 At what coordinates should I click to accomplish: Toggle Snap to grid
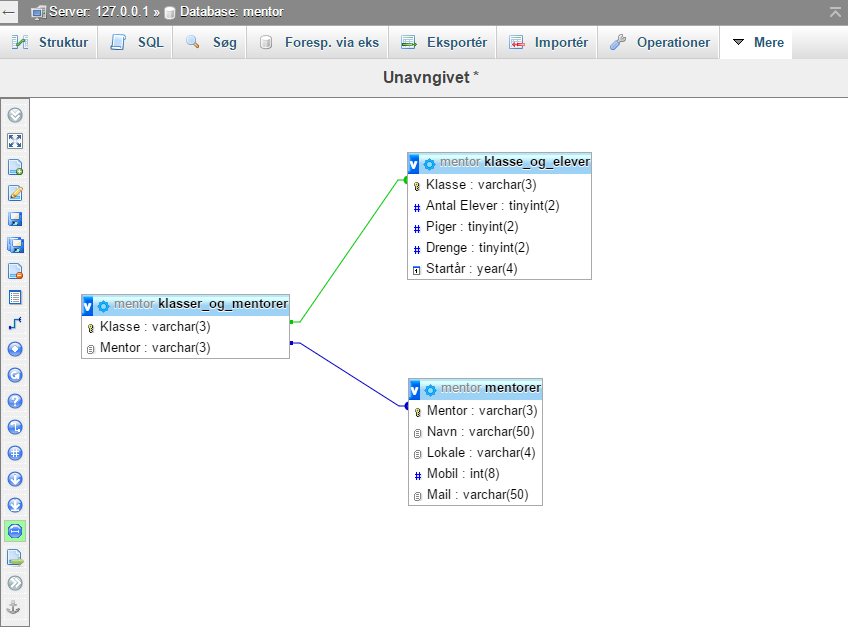(x=15, y=453)
